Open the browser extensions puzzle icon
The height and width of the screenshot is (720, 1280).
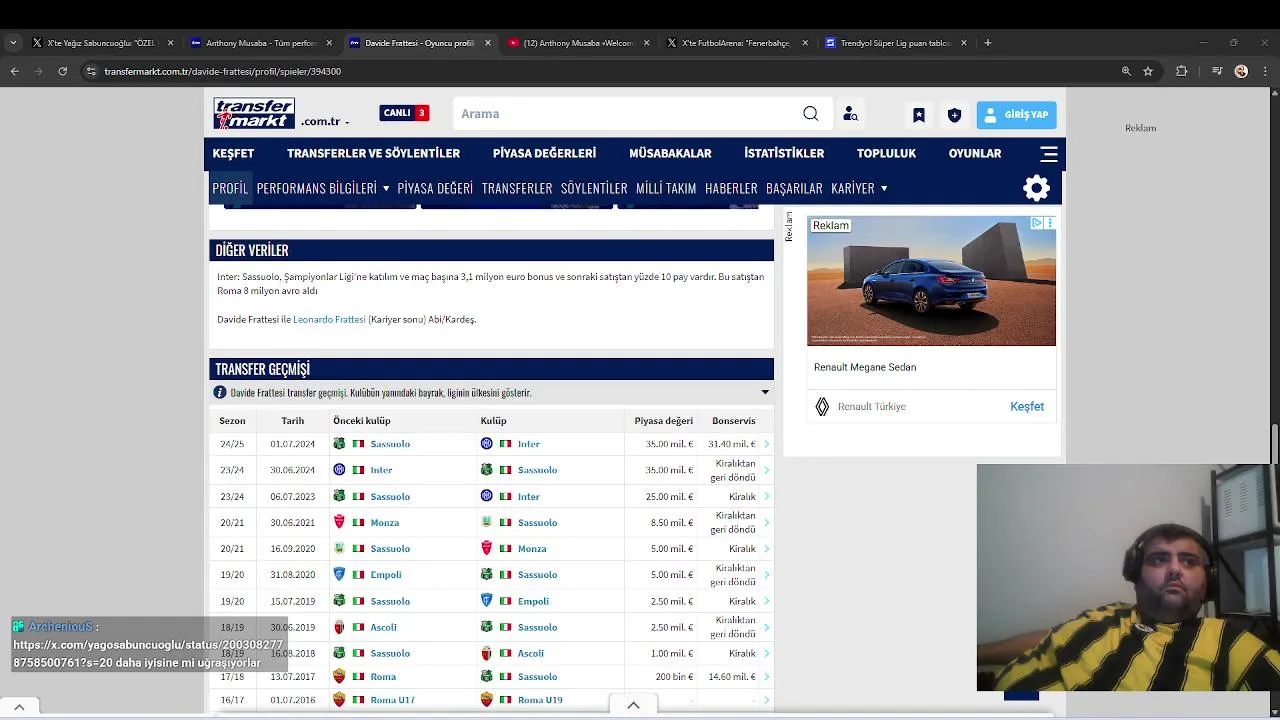pos(1181,71)
